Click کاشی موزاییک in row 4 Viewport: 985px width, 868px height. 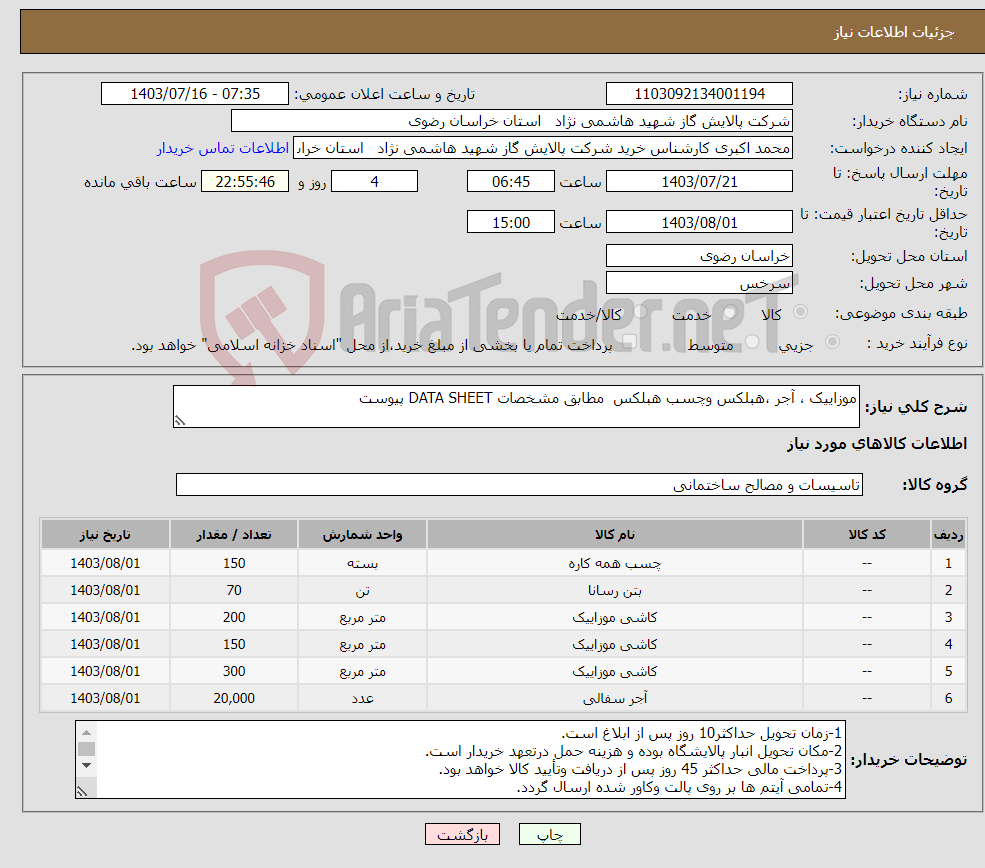(614, 644)
